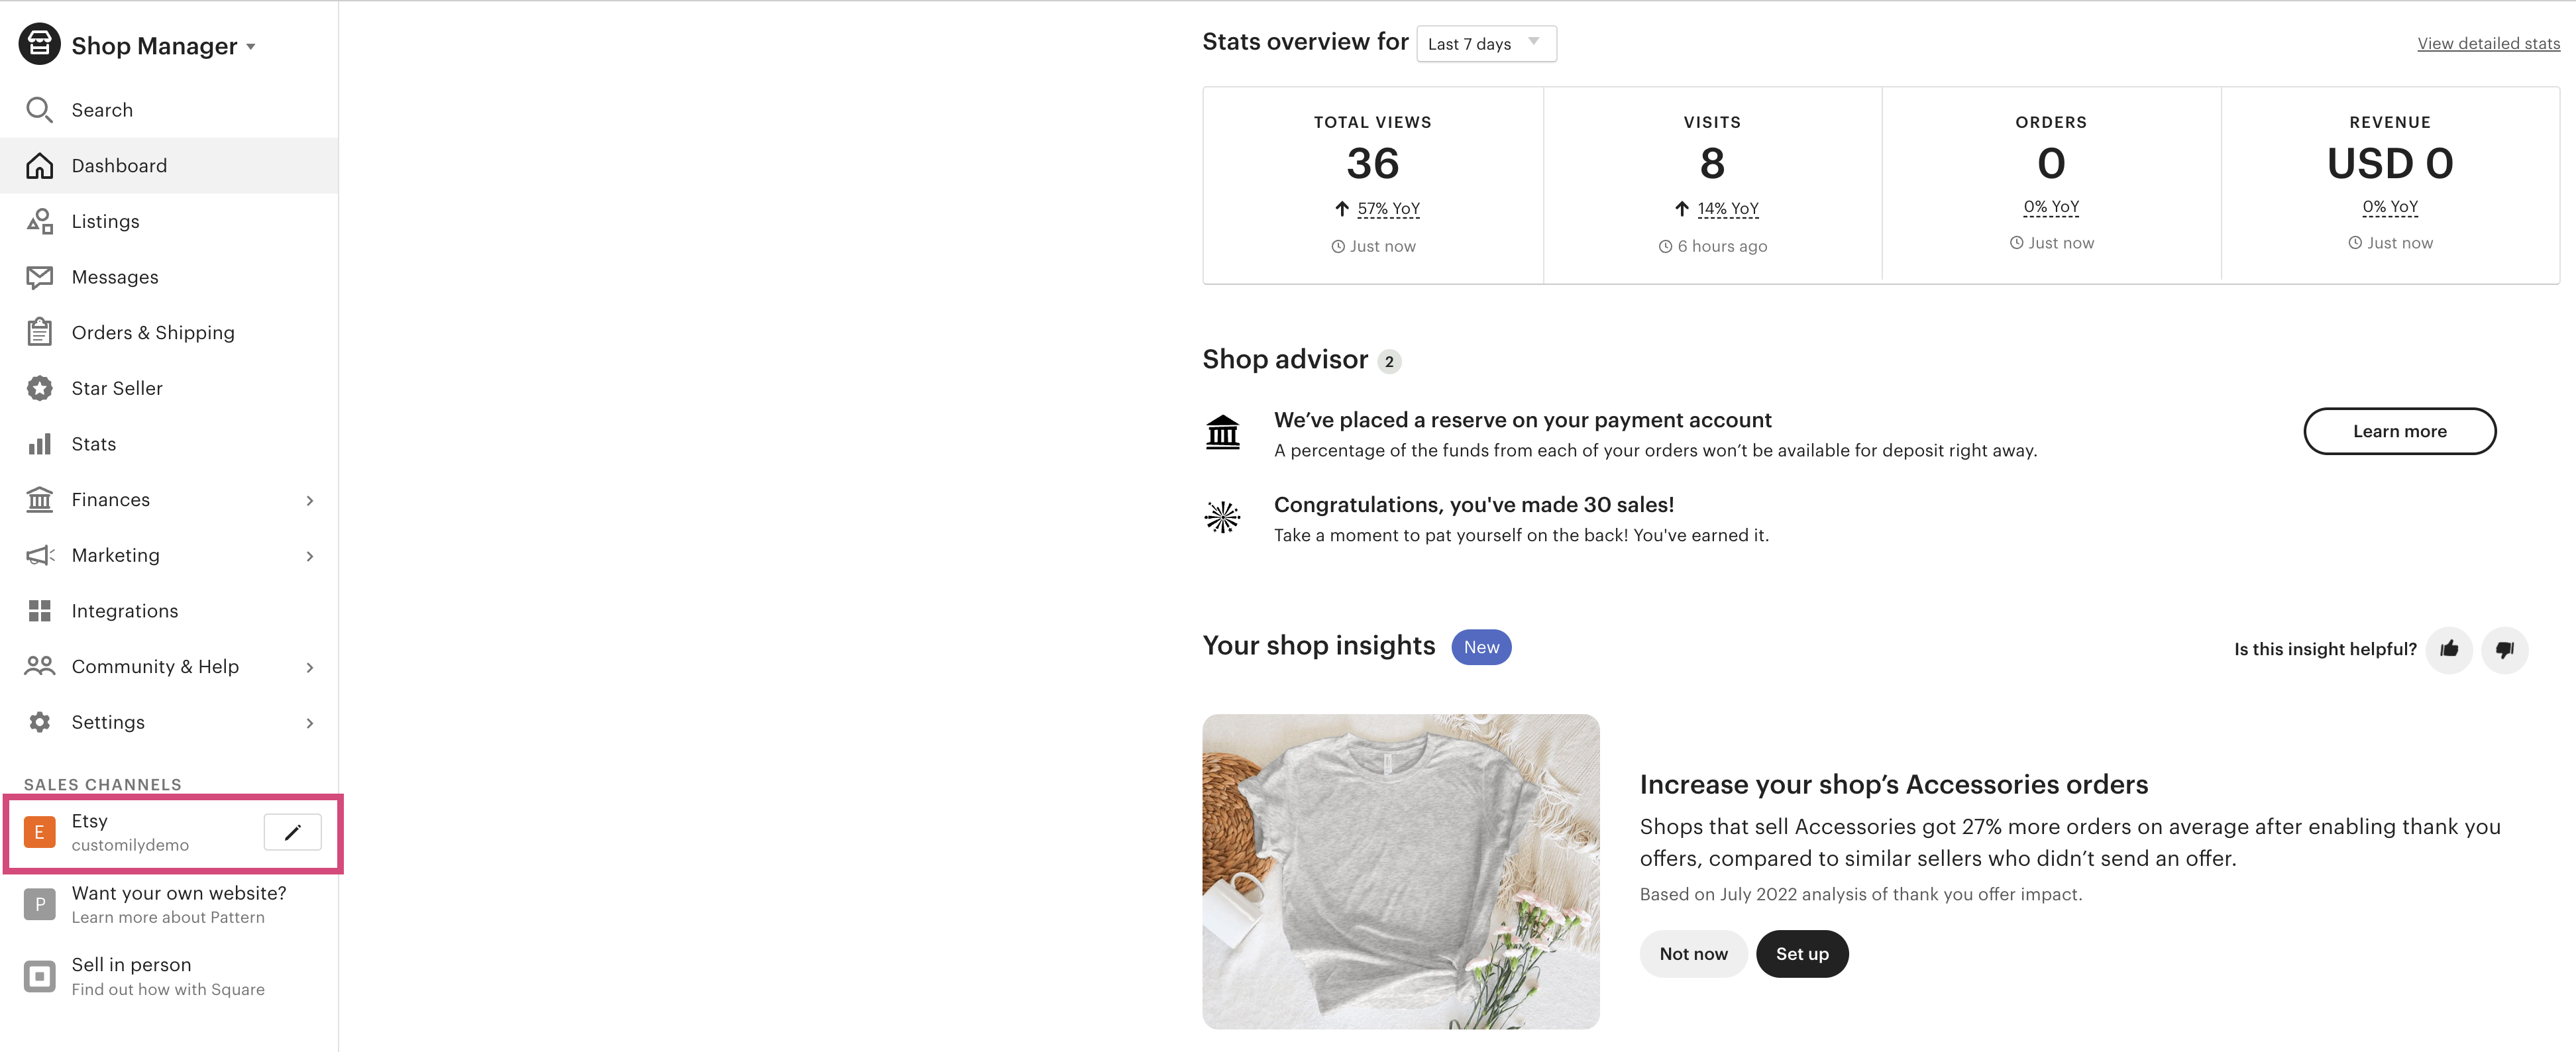Image resolution: width=2576 pixels, height=1052 pixels.
Task: Open Search via the magnifying glass icon
Action: 39,110
